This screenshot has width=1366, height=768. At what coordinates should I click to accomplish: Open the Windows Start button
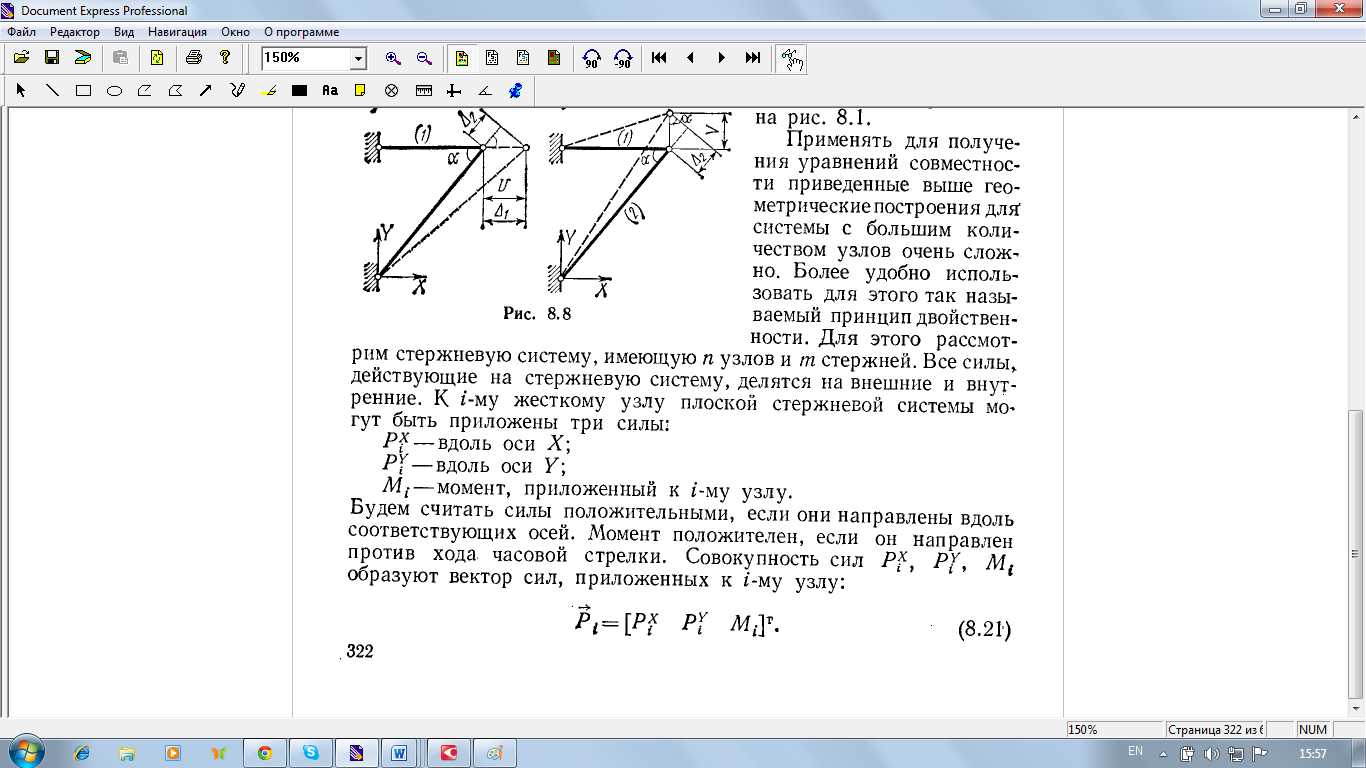tap(25, 752)
